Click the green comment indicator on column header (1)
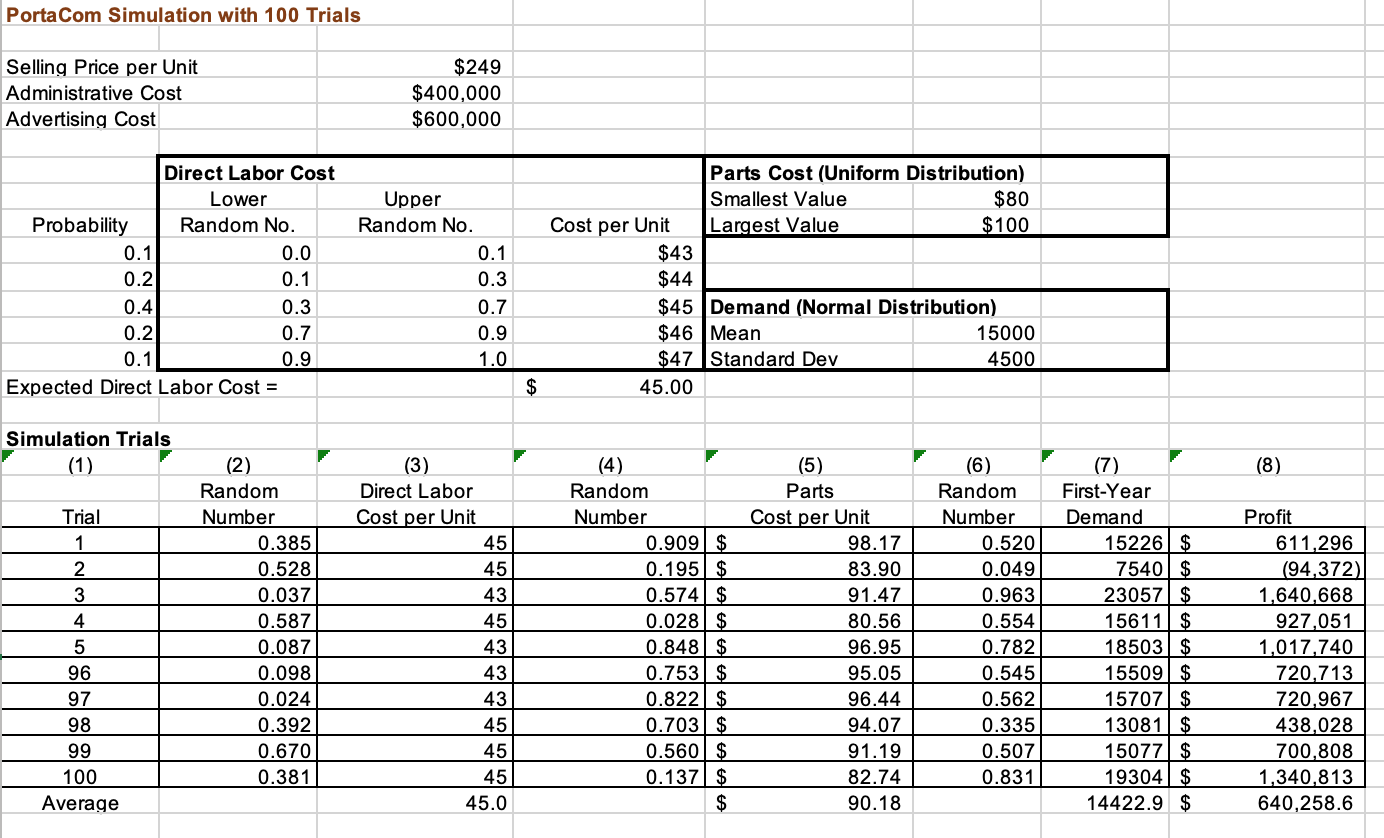The width and height of the screenshot is (1384, 838). (6, 457)
